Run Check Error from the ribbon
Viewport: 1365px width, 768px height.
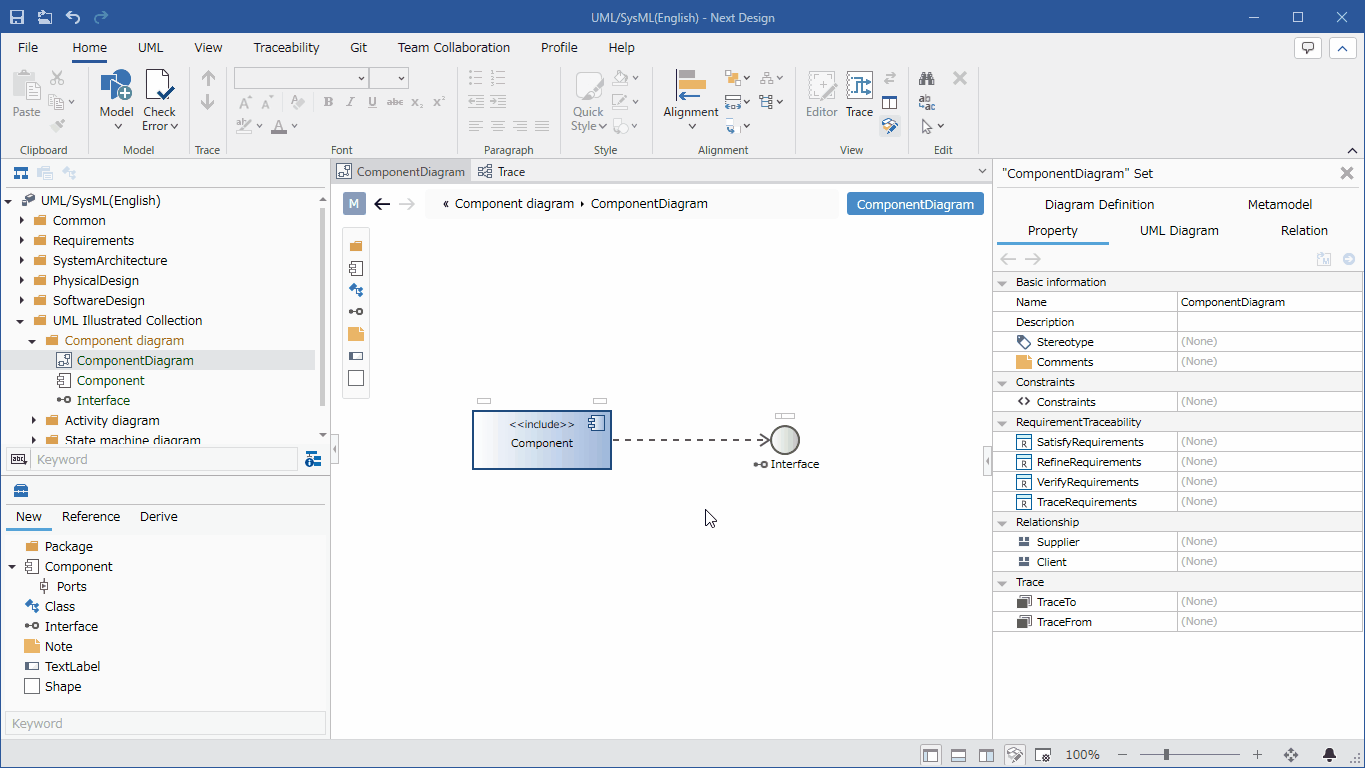(x=160, y=100)
